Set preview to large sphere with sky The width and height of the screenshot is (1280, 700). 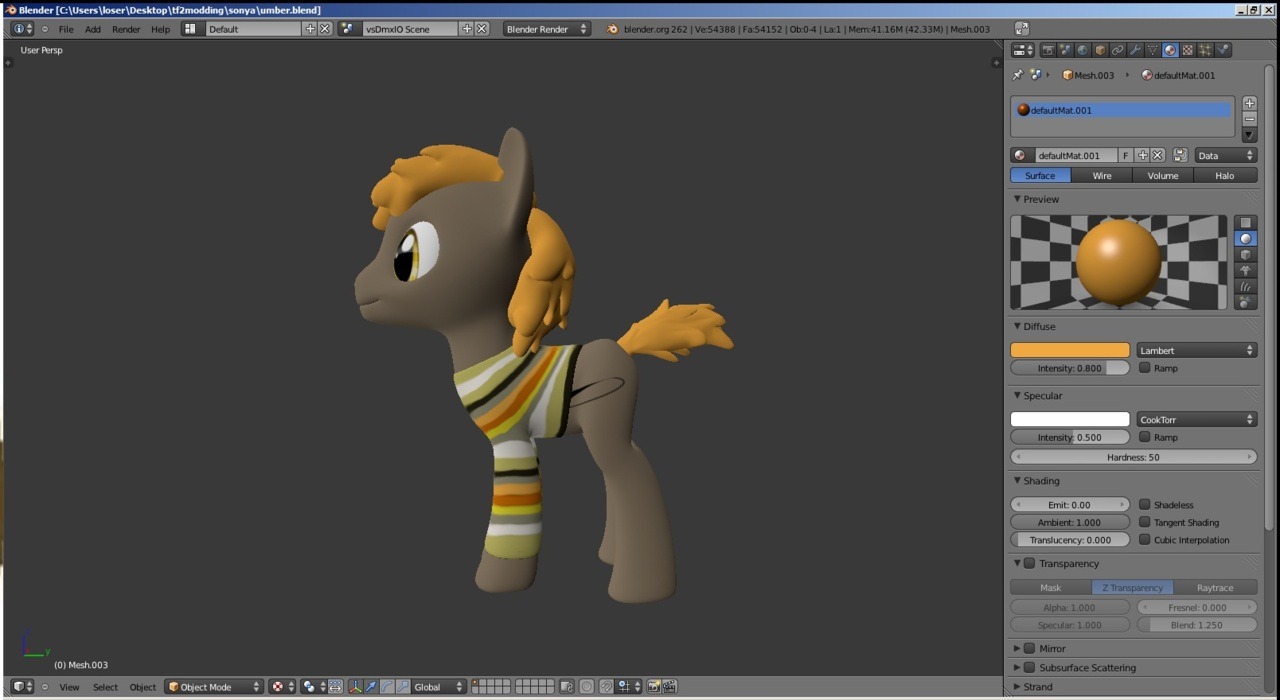pos(1245,302)
